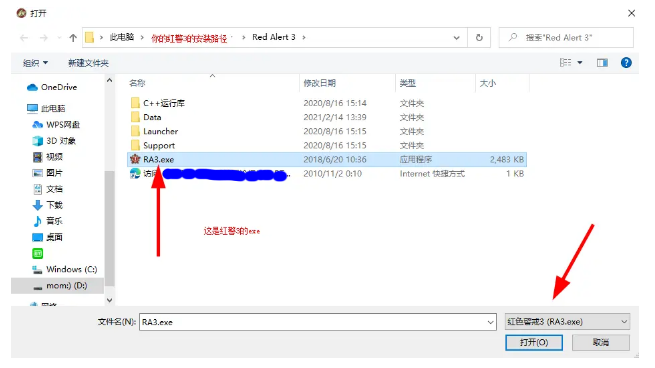The height and width of the screenshot is (368, 655).
Task: Go forward with the right arrow button
Action: [43, 38]
